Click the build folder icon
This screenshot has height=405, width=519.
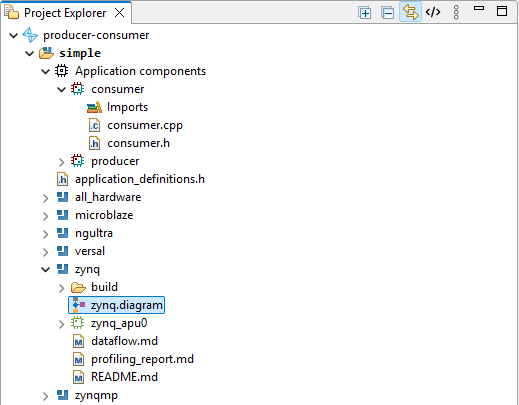tap(78, 287)
